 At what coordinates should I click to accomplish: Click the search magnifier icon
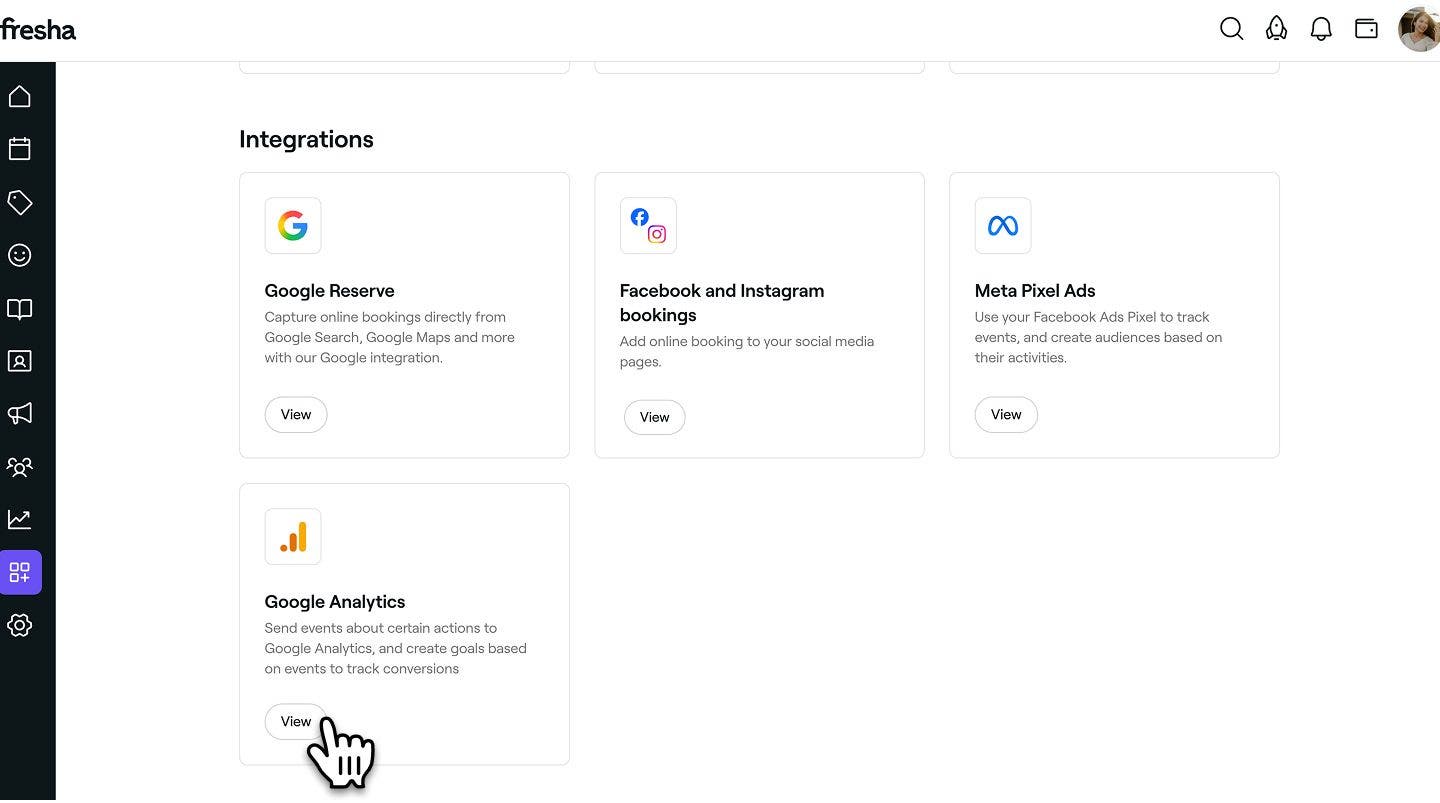pos(1231,29)
